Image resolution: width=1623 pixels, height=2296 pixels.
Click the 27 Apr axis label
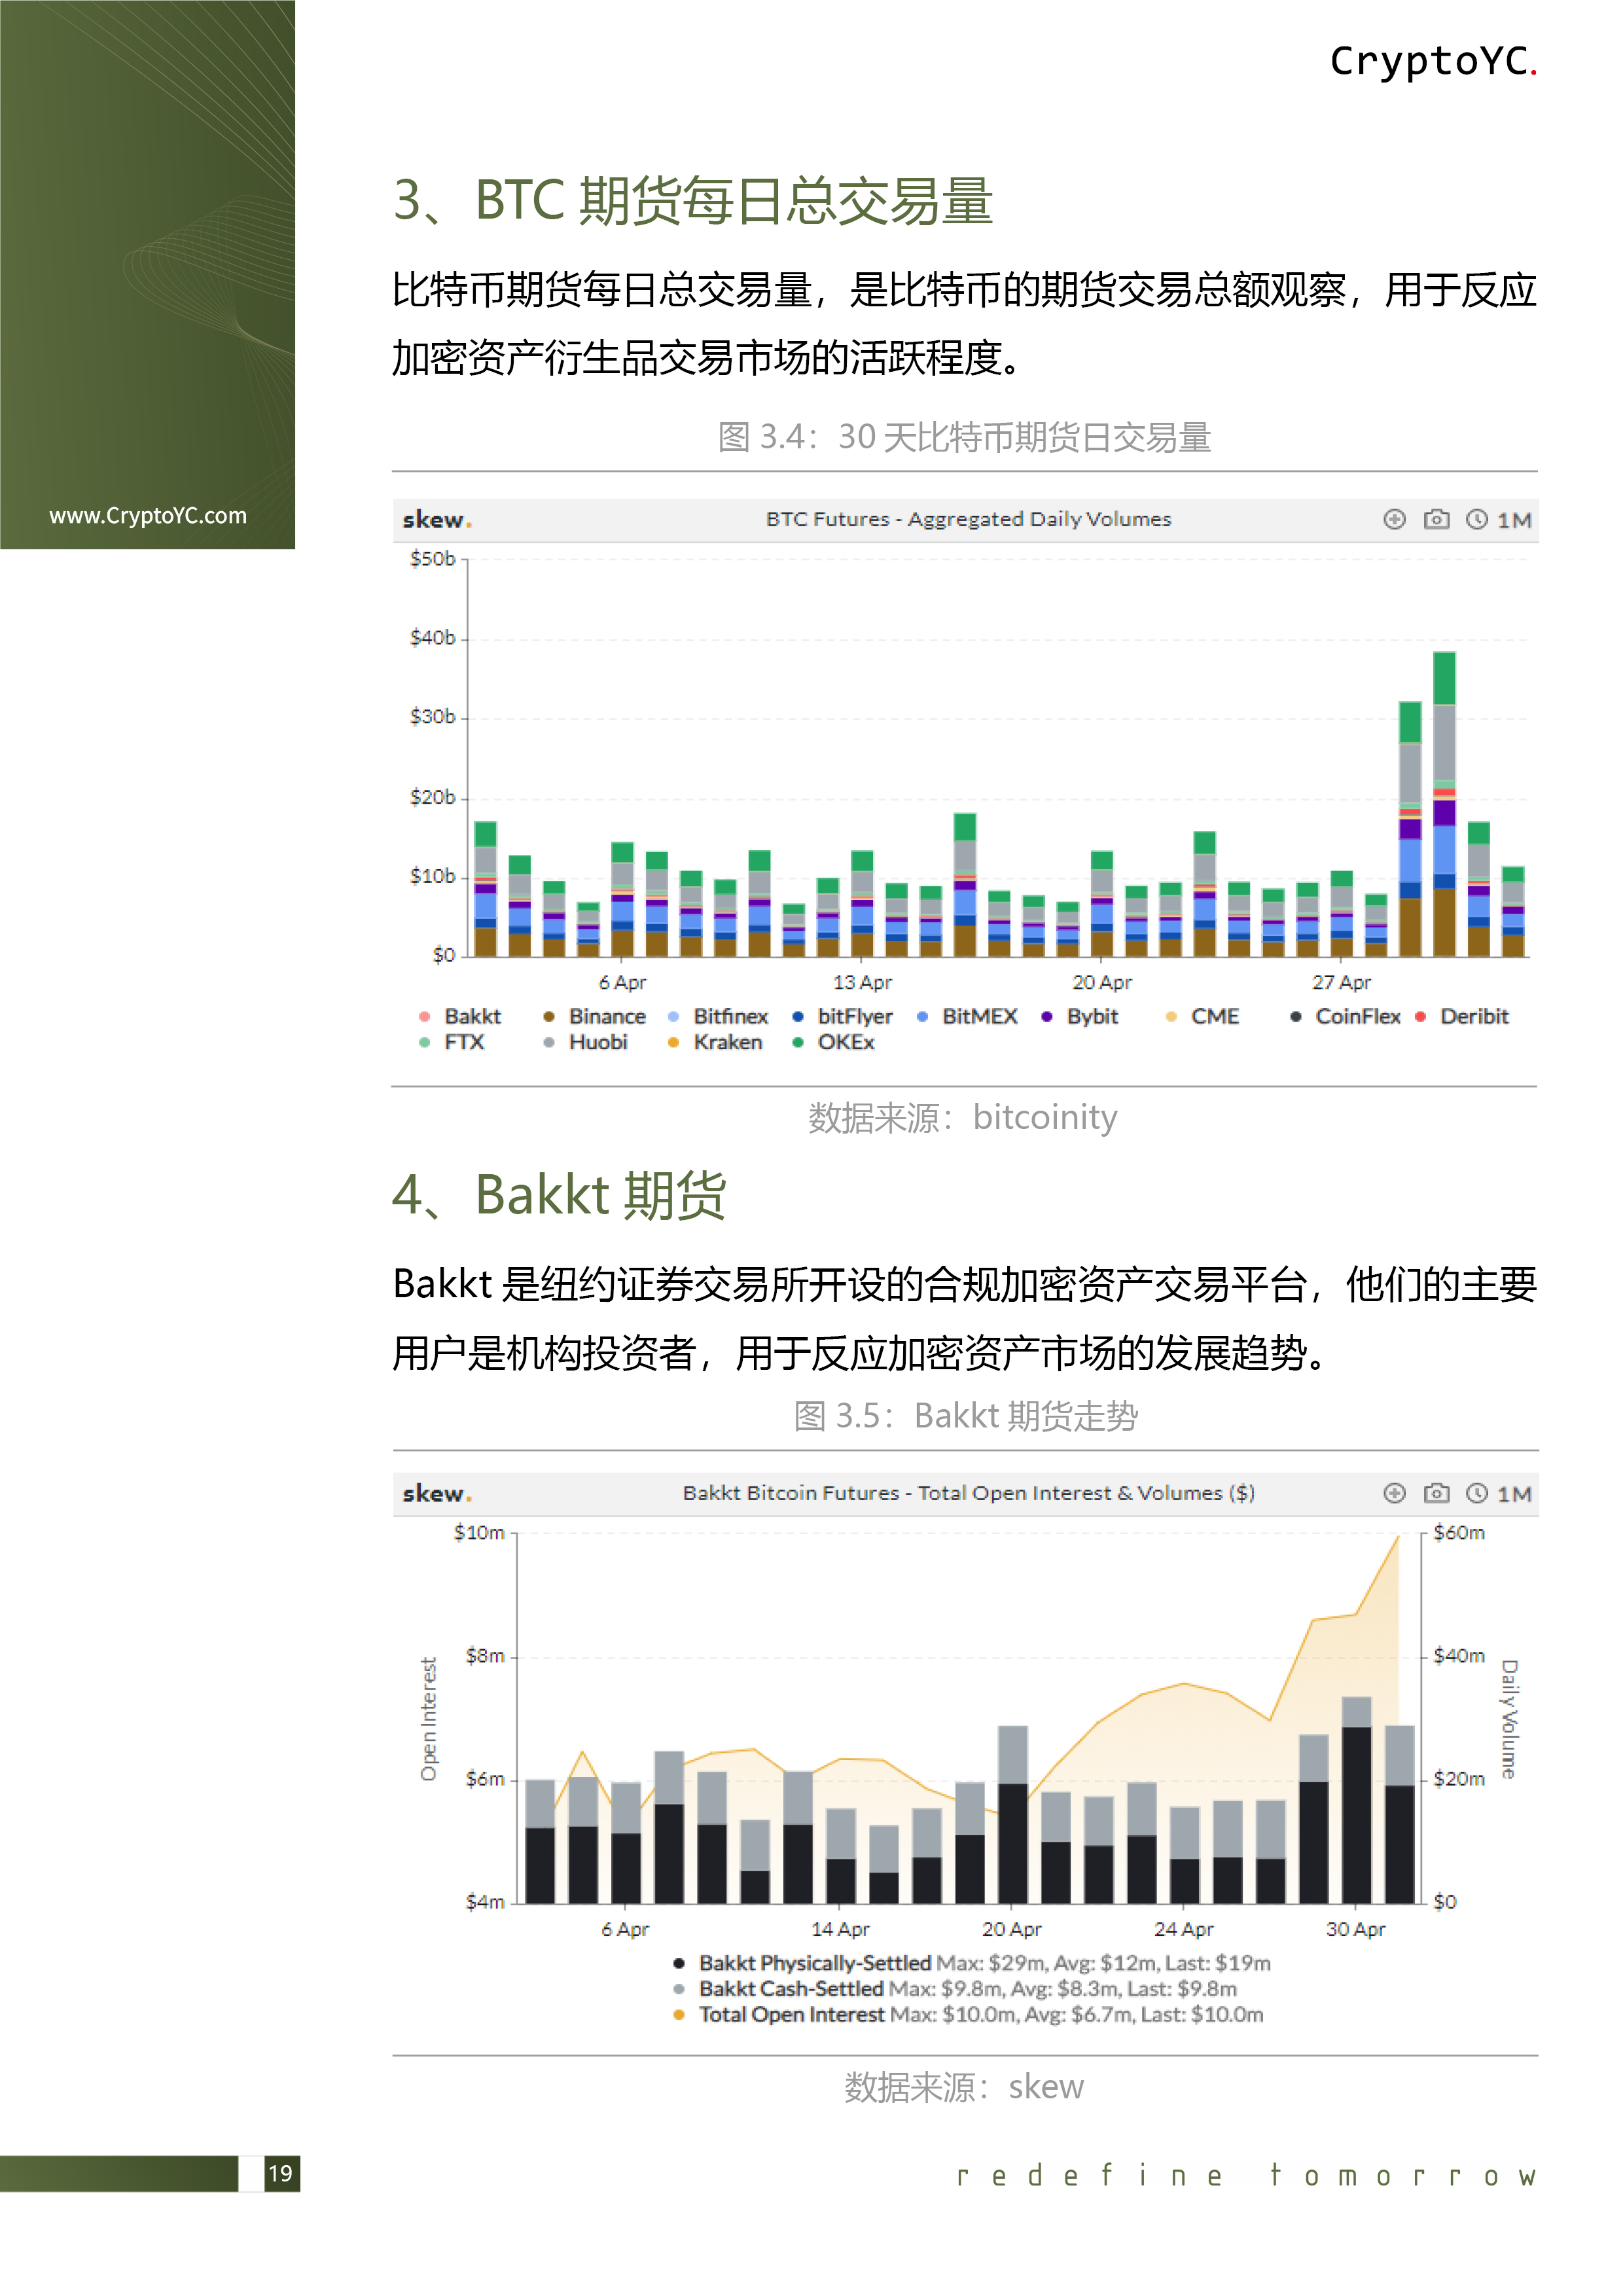(1341, 982)
